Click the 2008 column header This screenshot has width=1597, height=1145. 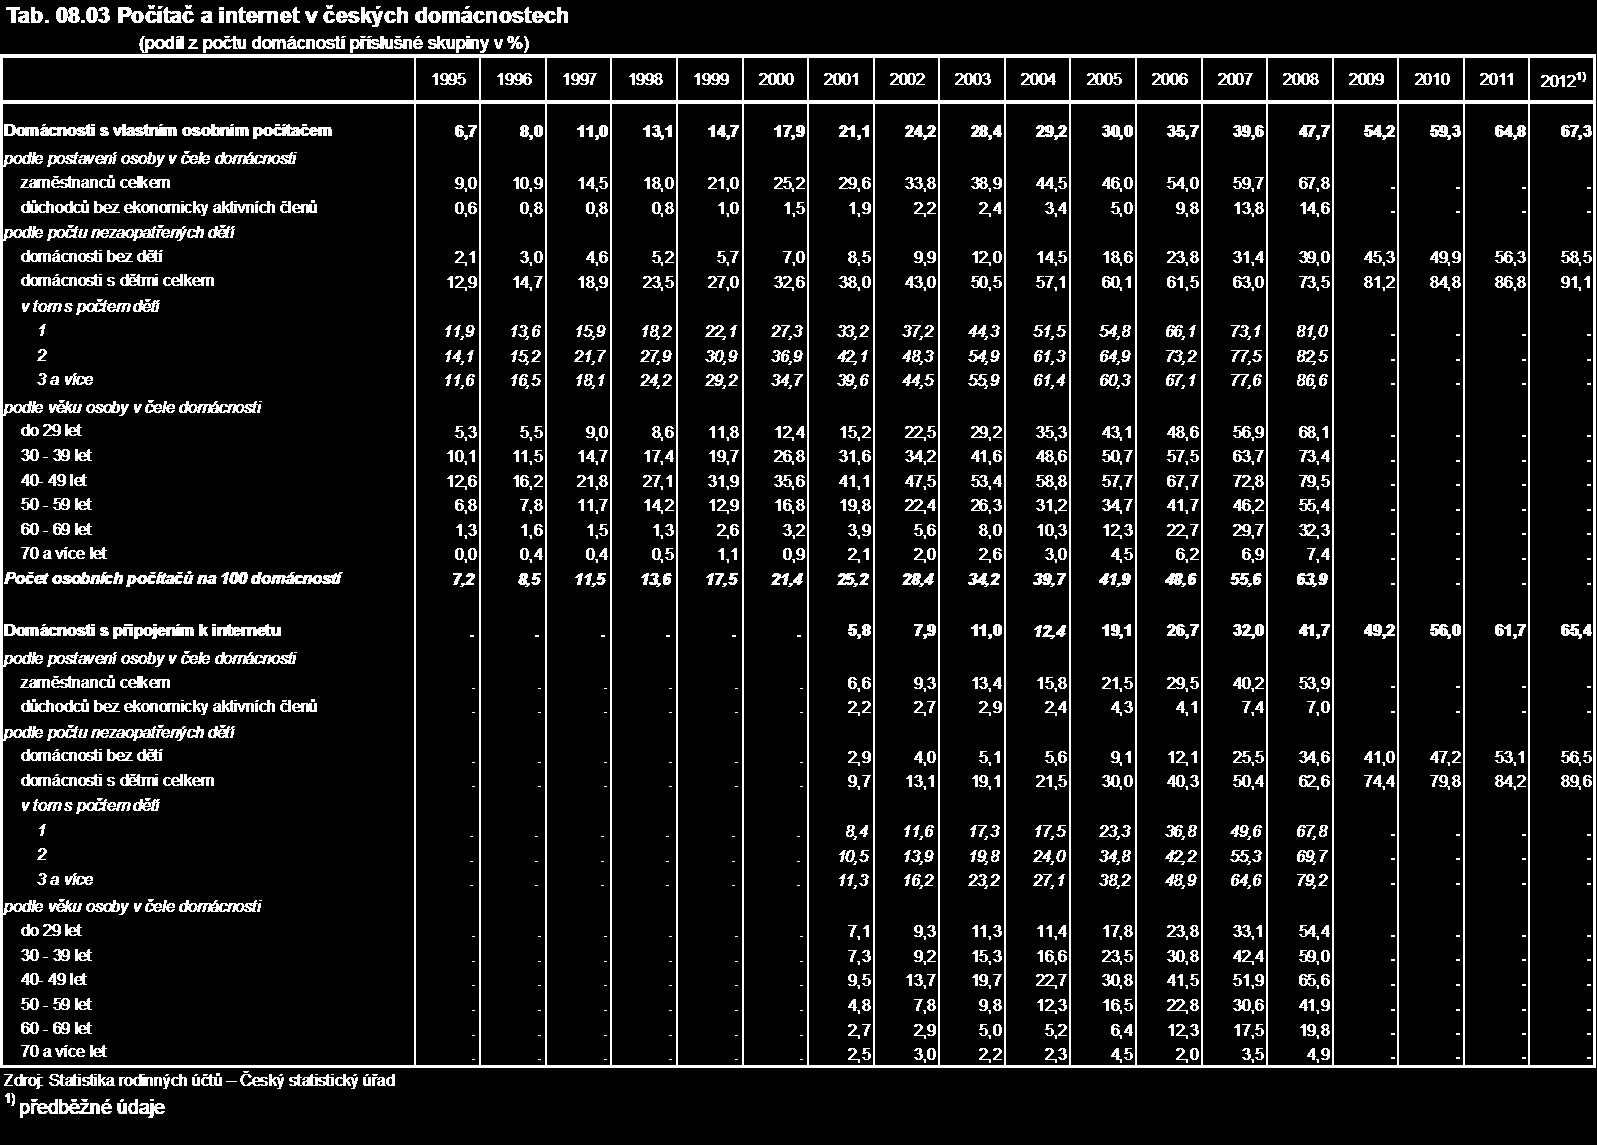(1300, 80)
